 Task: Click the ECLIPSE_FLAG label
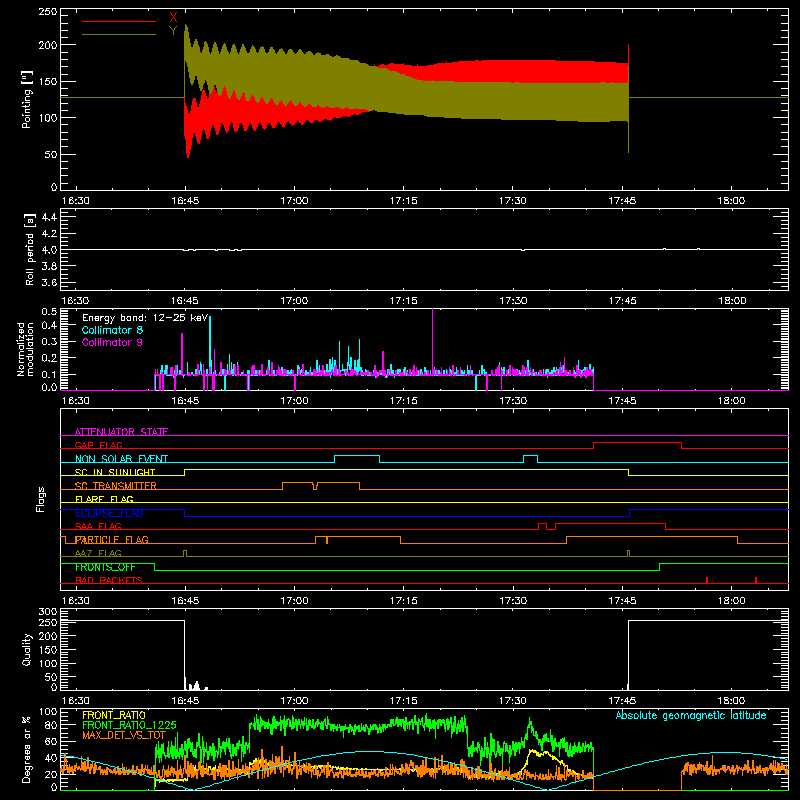click(x=109, y=513)
